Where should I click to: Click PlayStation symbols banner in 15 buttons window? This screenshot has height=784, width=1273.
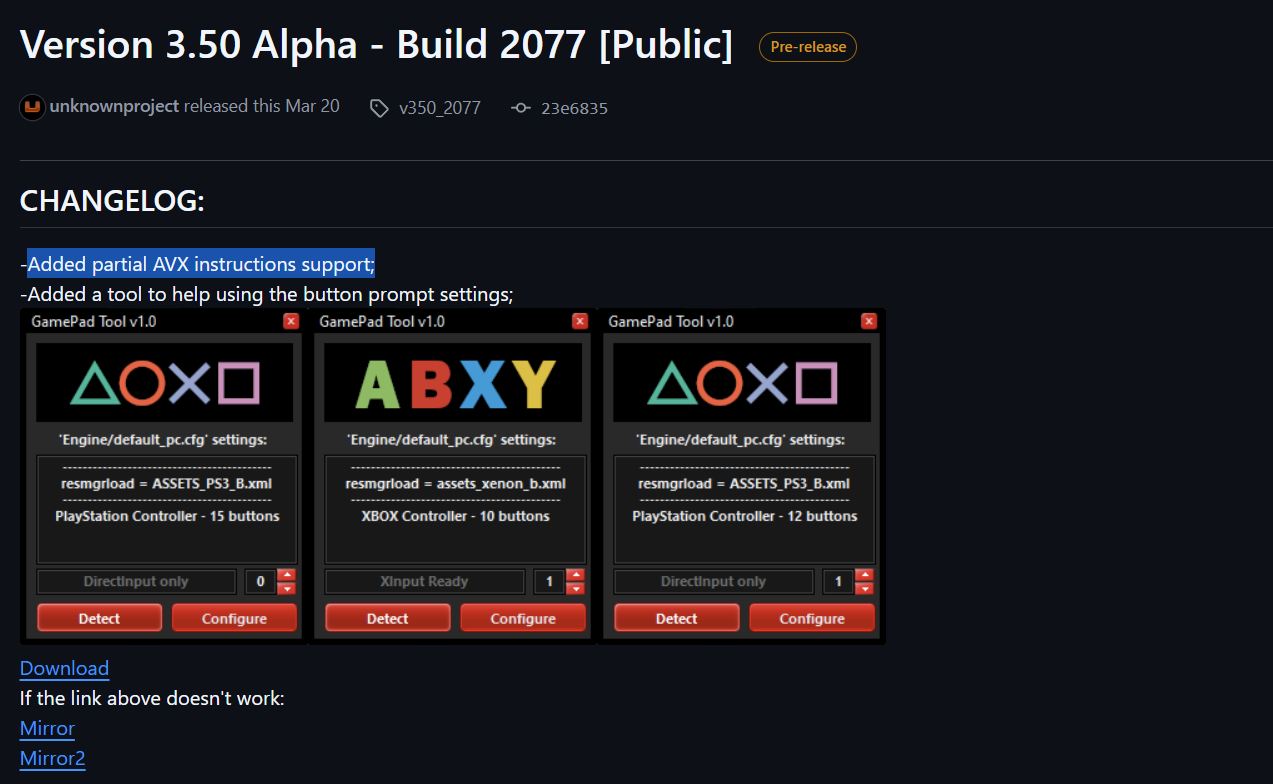coord(165,383)
